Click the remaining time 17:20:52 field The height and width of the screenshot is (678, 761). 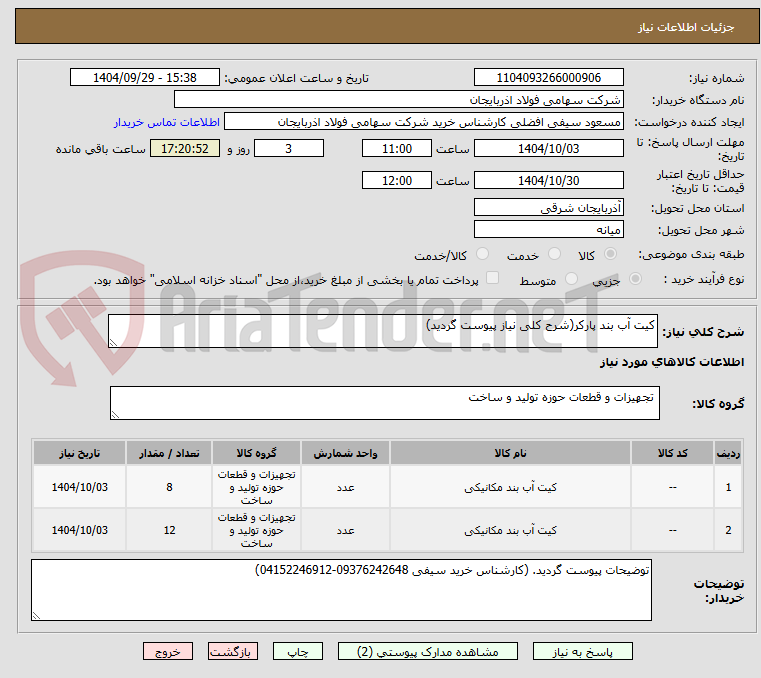[185, 148]
